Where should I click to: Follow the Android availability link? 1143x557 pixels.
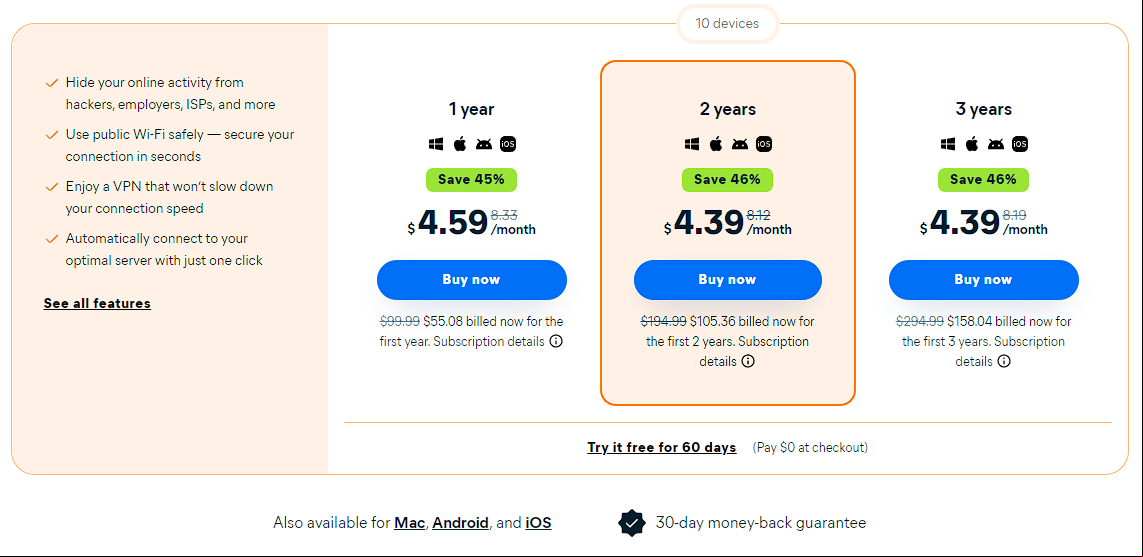[461, 523]
